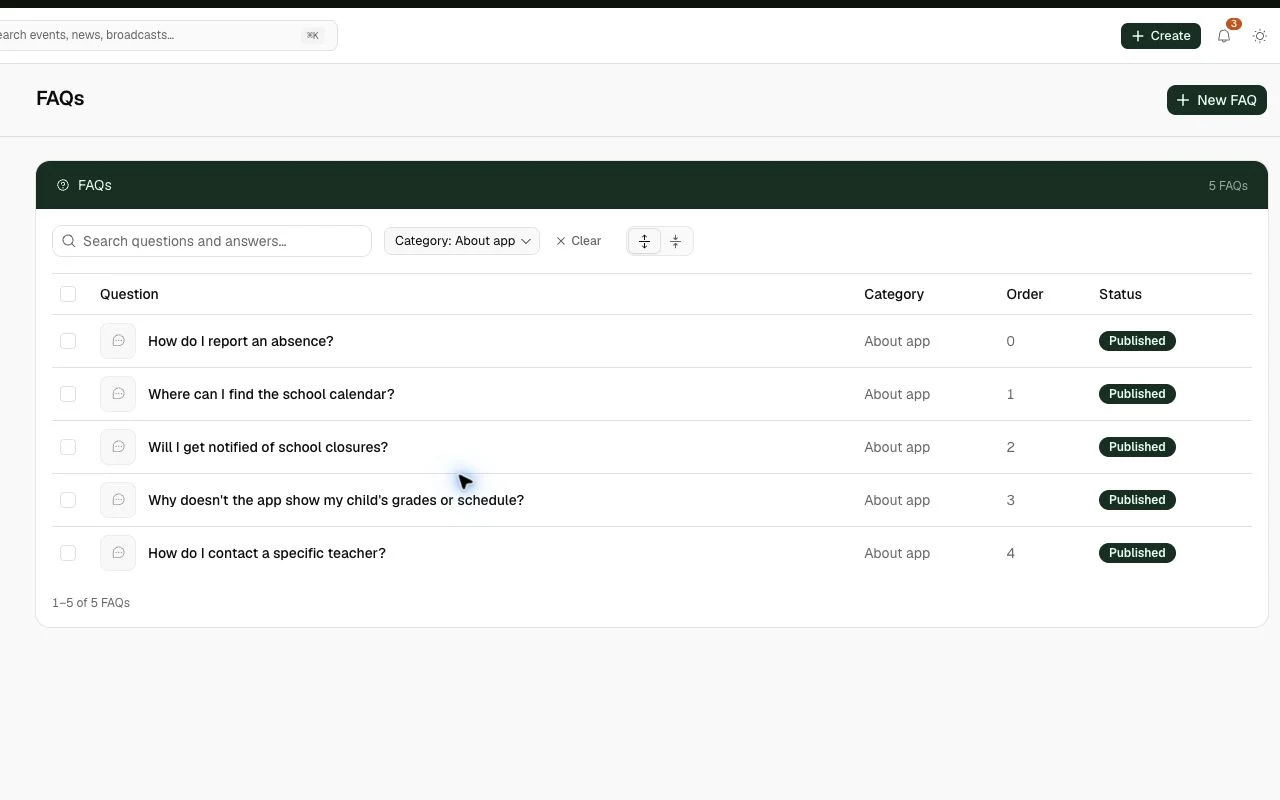
Task: Click chat icon beside 'Why doesn't the app show'
Action: (x=118, y=500)
